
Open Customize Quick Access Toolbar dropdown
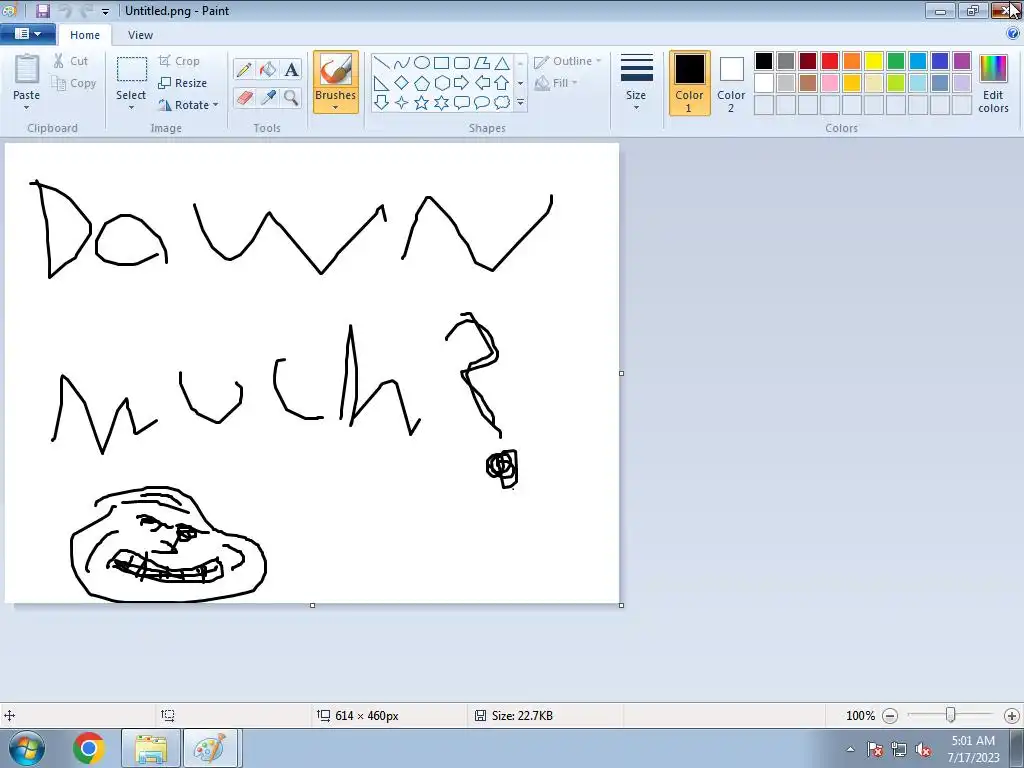[x=105, y=11]
